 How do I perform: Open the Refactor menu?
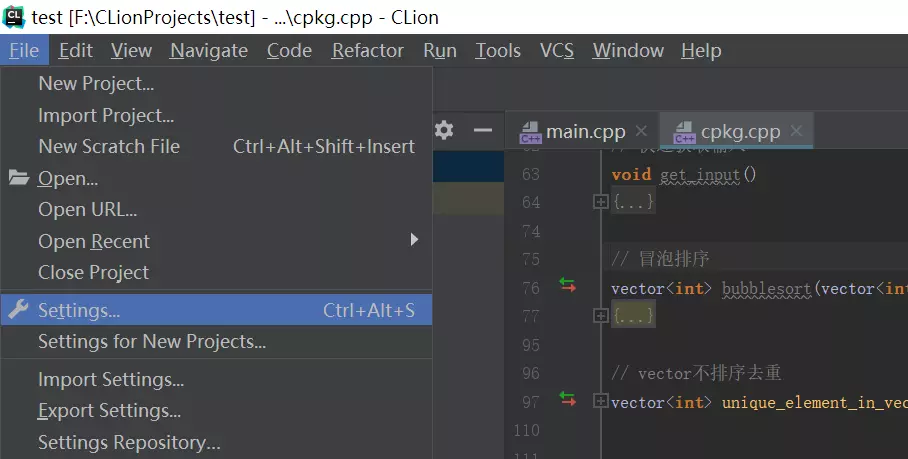(x=368, y=51)
